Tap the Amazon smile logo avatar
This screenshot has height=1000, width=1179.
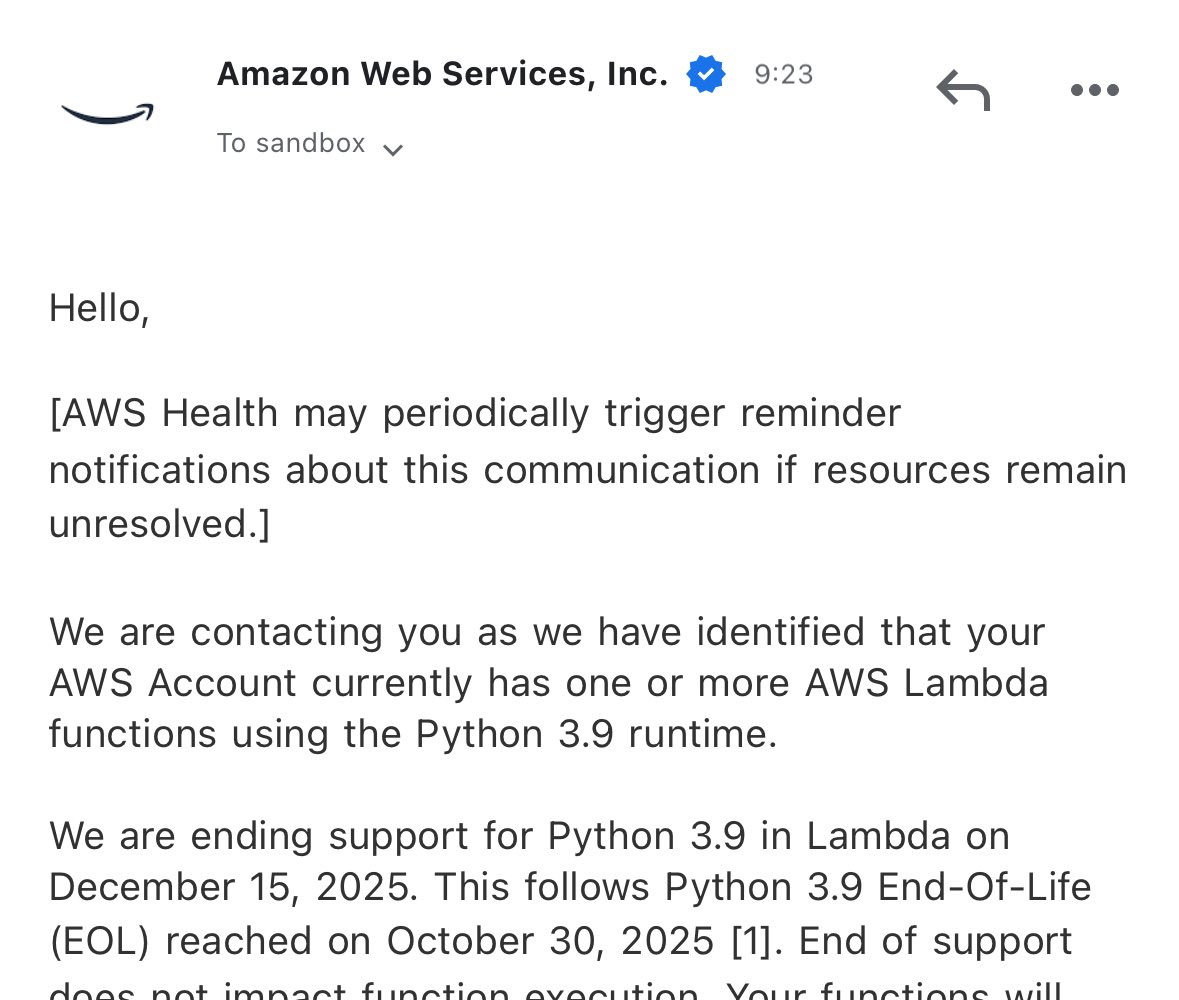[108, 114]
